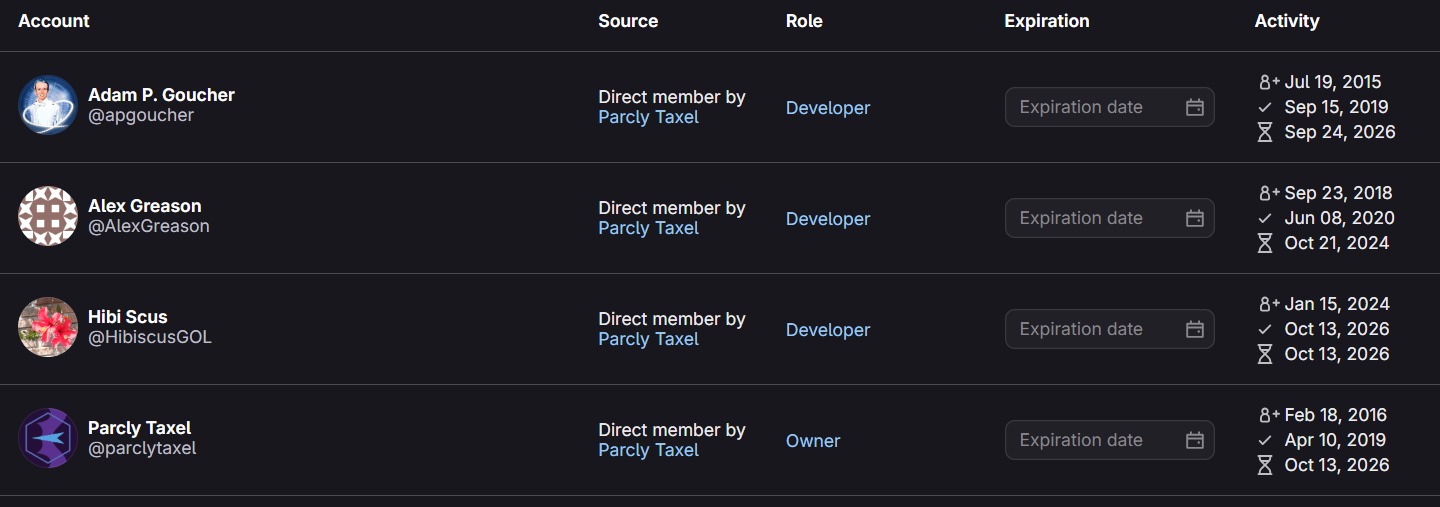Change Adam P. Goucher's Developer role
1440x507 pixels.
coord(828,108)
